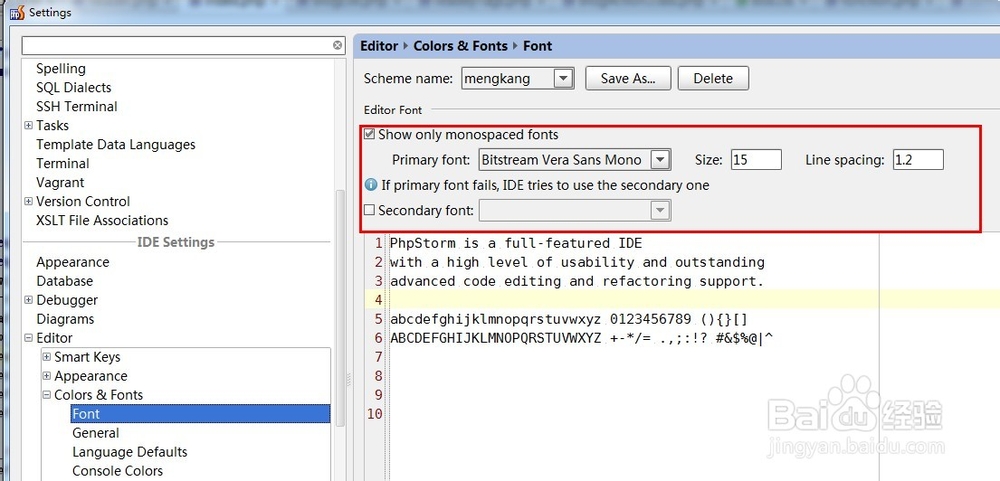1000x481 pixels.
Task: Select Console Colors tree item
Action: [117, 471]
